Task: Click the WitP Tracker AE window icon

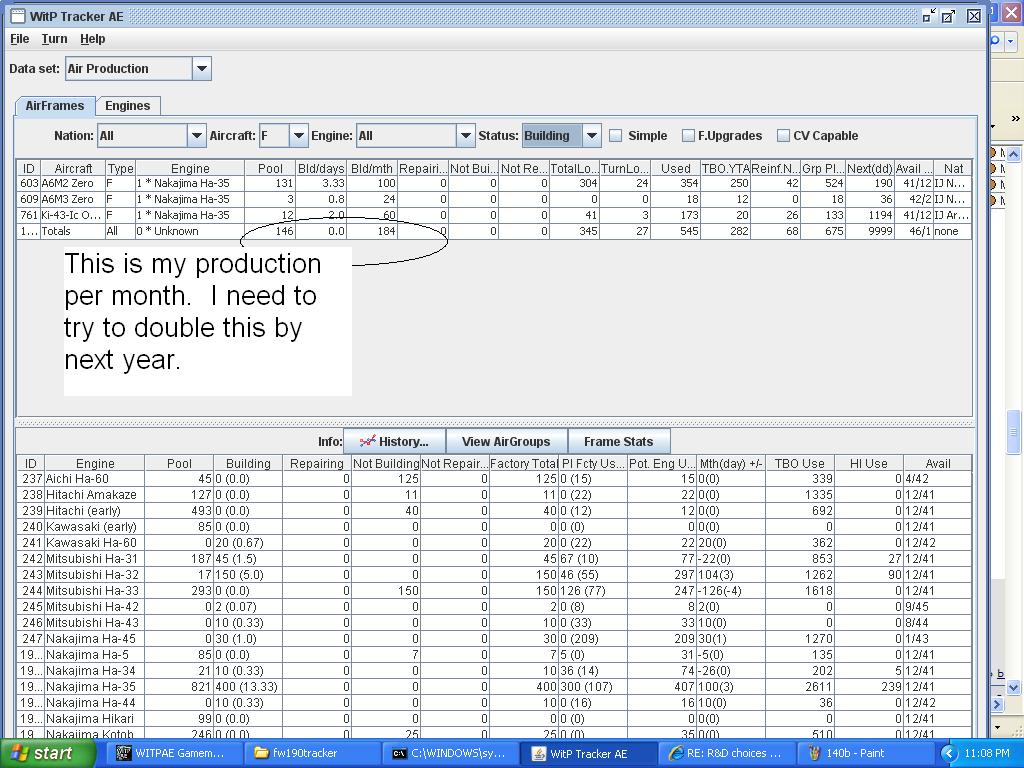Action: [18, 16]
